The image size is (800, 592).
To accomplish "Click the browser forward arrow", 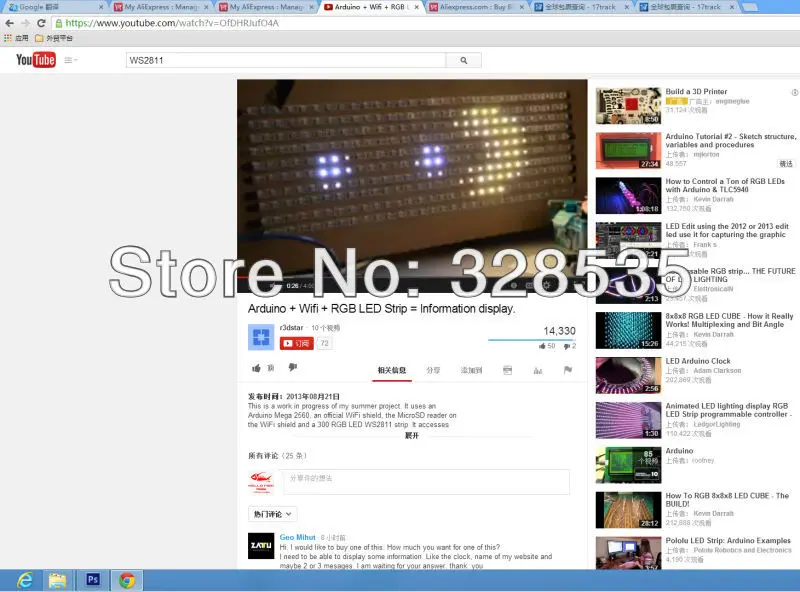I will coord(26,23).
